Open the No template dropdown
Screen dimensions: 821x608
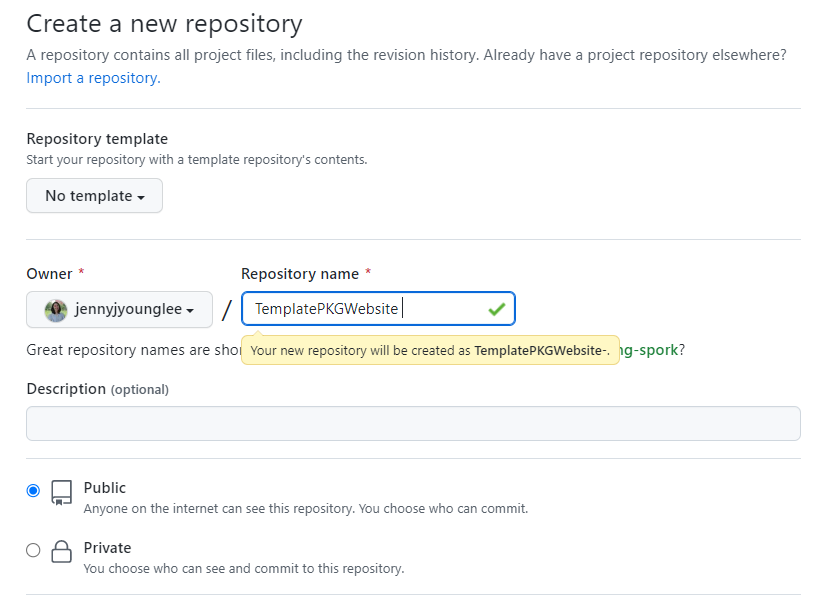pyautogui.click(x=94, y=196)
